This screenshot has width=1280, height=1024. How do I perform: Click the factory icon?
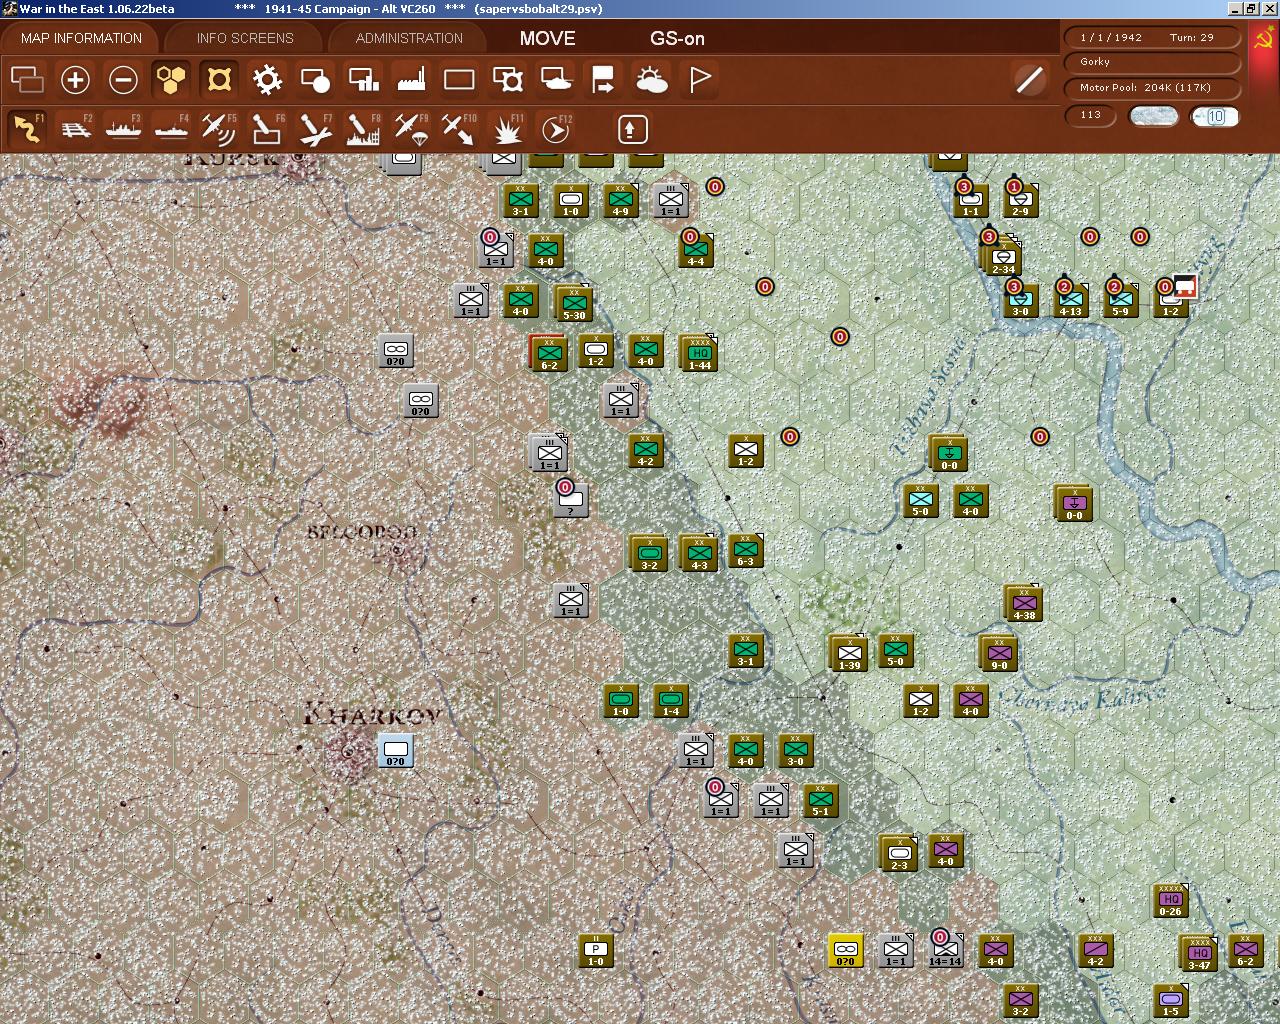coord(411,79)
